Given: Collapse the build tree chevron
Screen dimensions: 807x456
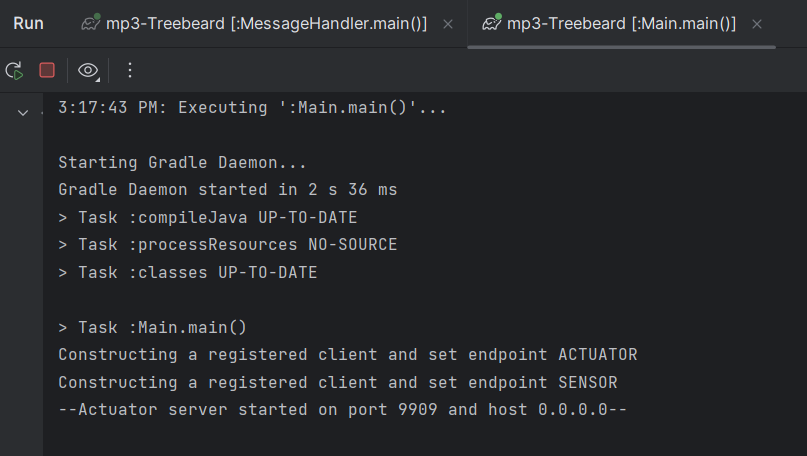Looking at the screenshot, I should click(x=23, y=113).
